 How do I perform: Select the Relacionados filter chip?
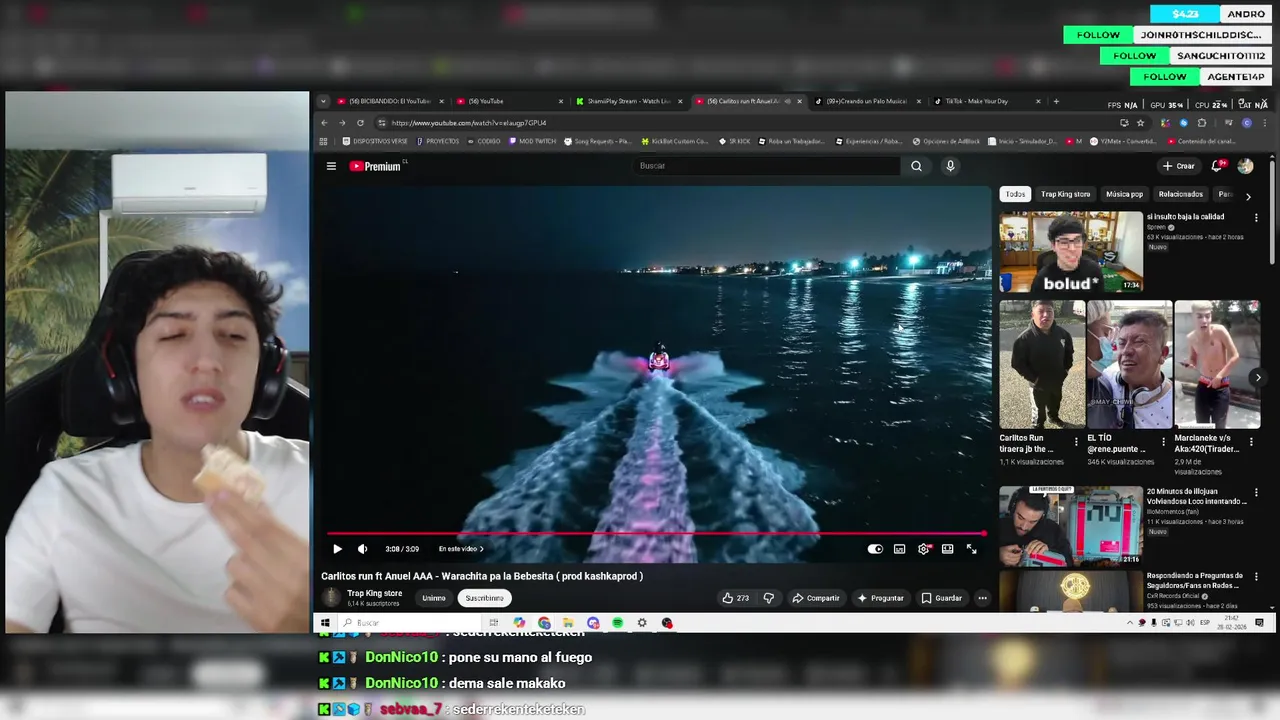pos(1181,194)
